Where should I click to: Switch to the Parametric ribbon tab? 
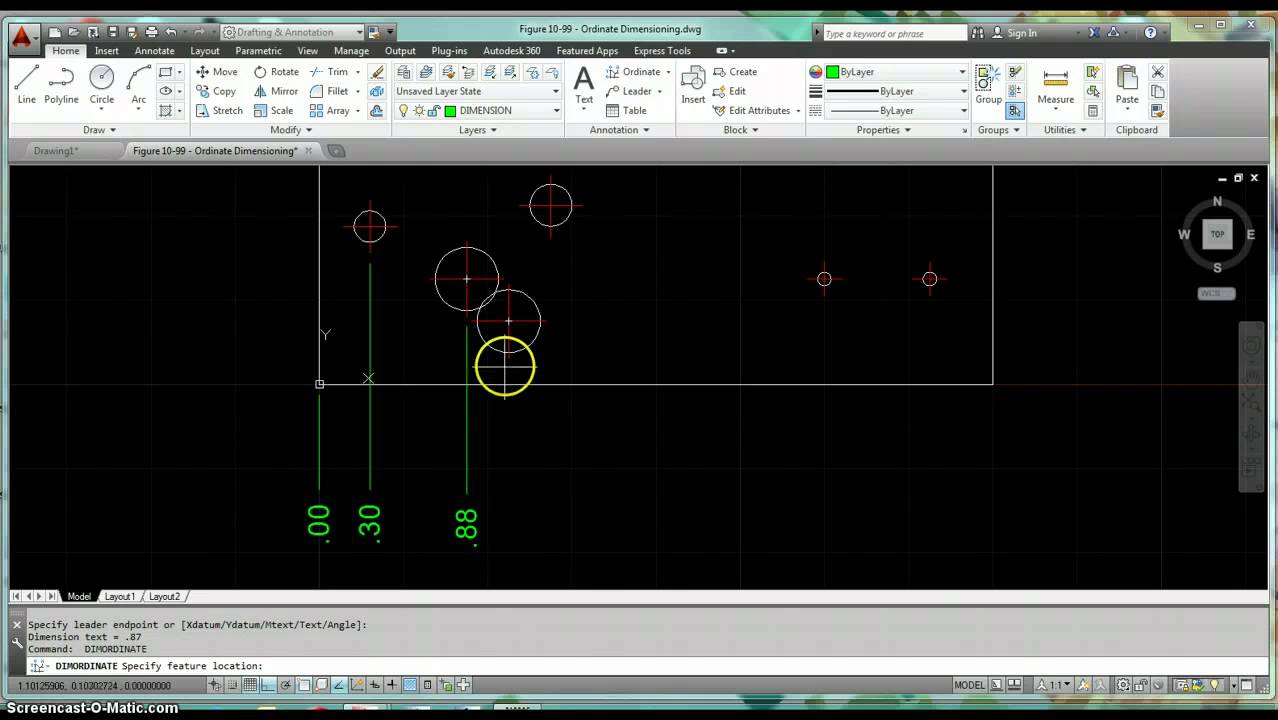[x=258, y=51]
